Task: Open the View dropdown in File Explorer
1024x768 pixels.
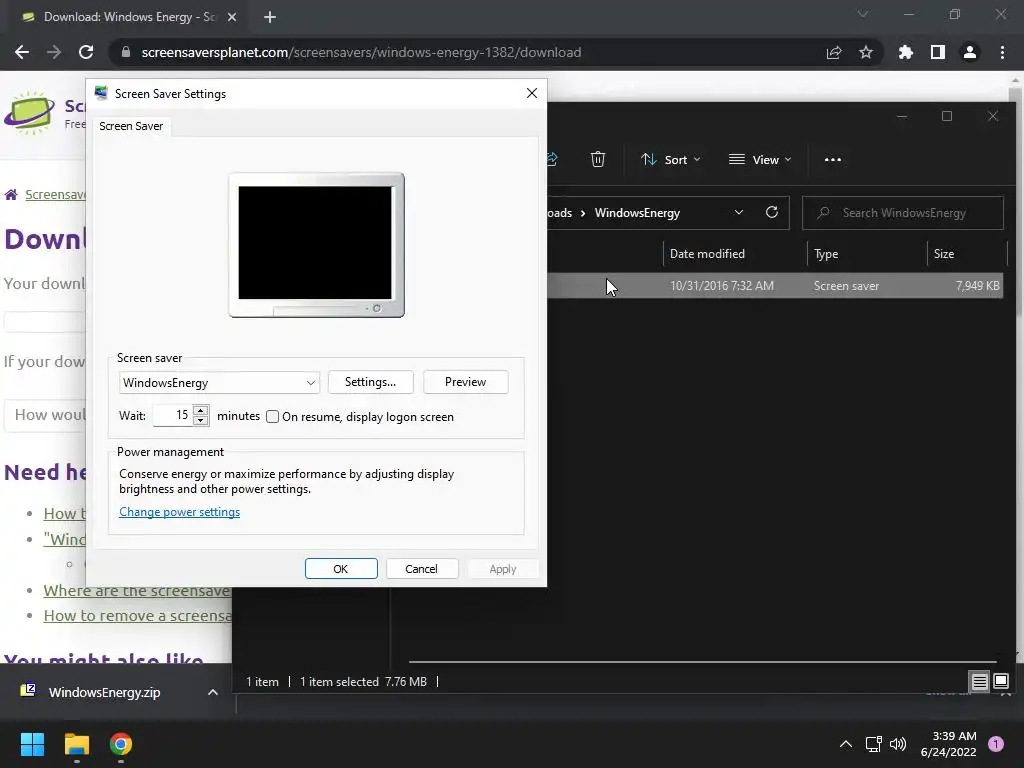Action: tap(760, 159)
